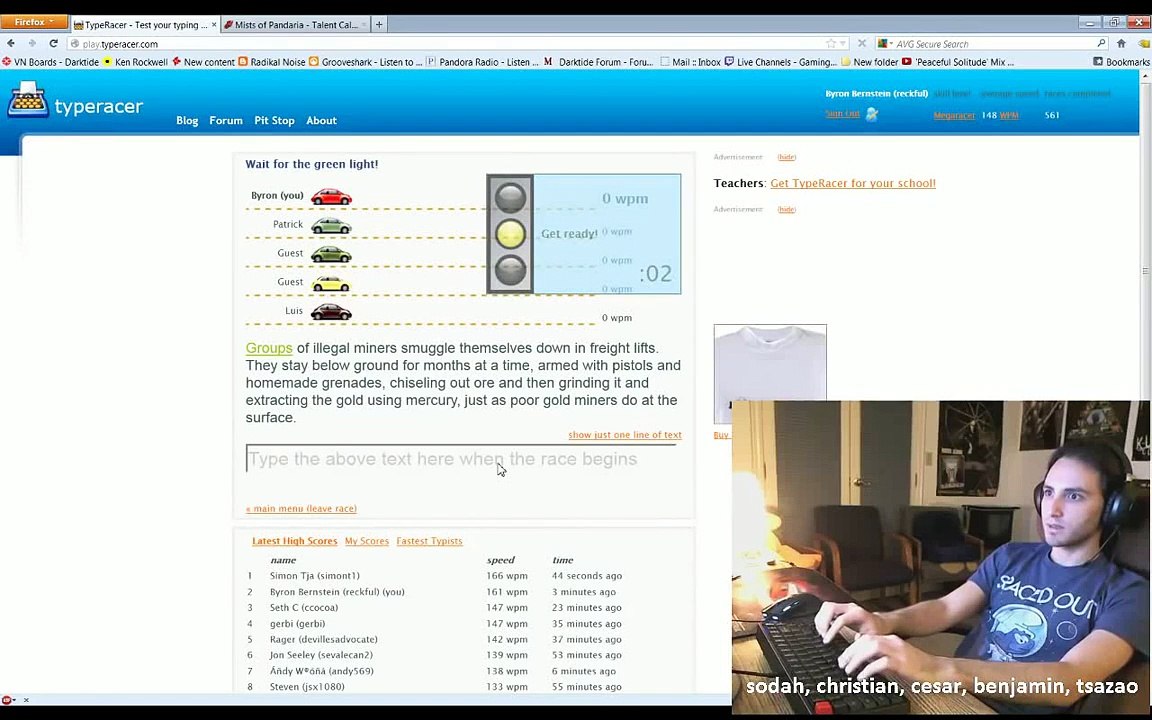Click Patrick's light green car
Screen dimensions: 1152x720
[x=331, y=226]
